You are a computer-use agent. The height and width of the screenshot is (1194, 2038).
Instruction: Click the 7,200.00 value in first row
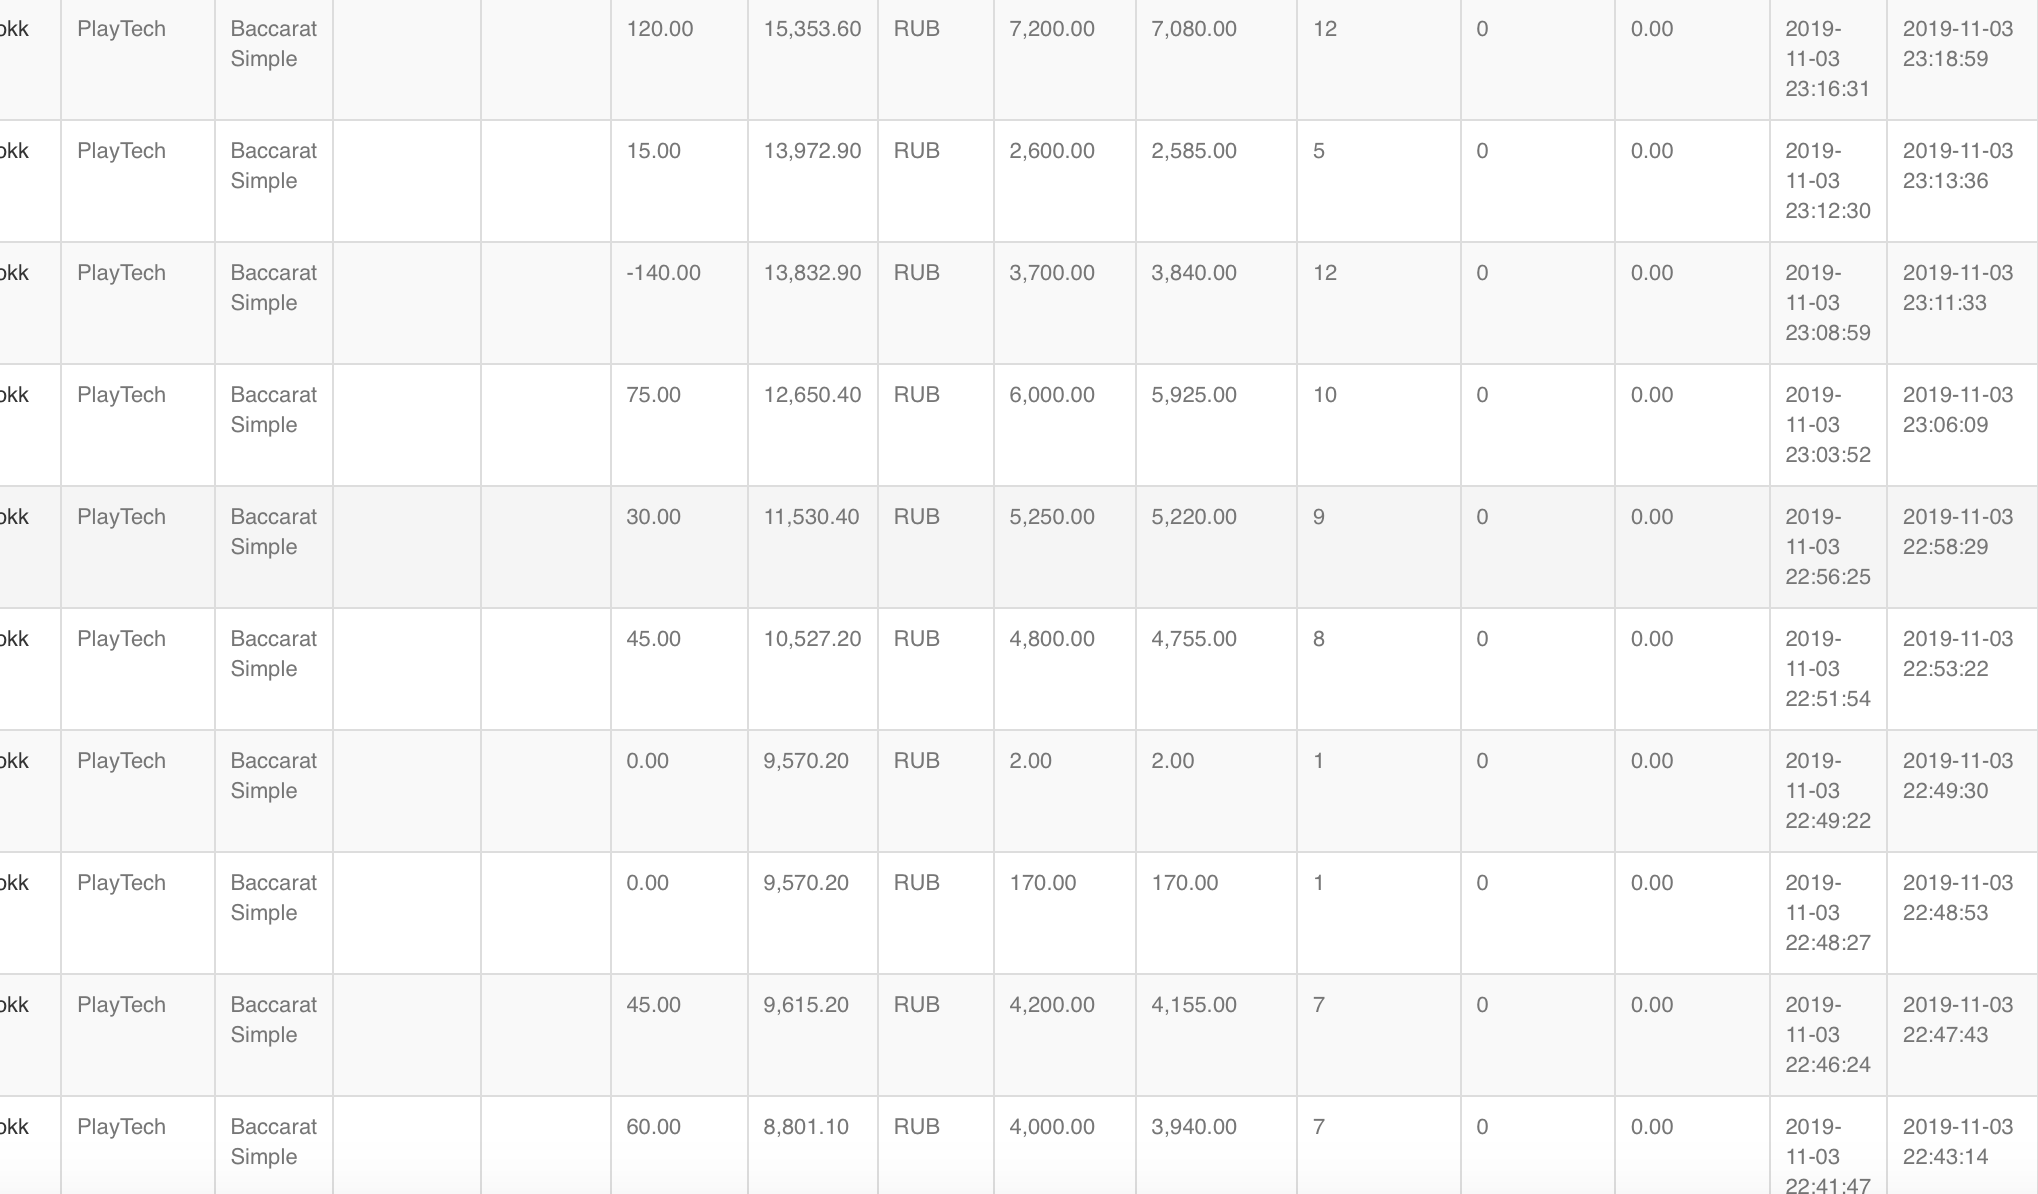click(1051, 29)
